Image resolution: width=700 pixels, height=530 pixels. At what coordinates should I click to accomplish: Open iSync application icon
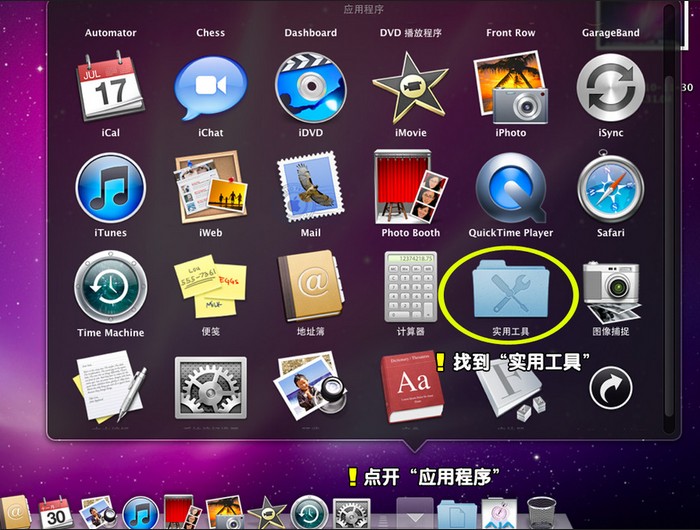click(610, 88)
